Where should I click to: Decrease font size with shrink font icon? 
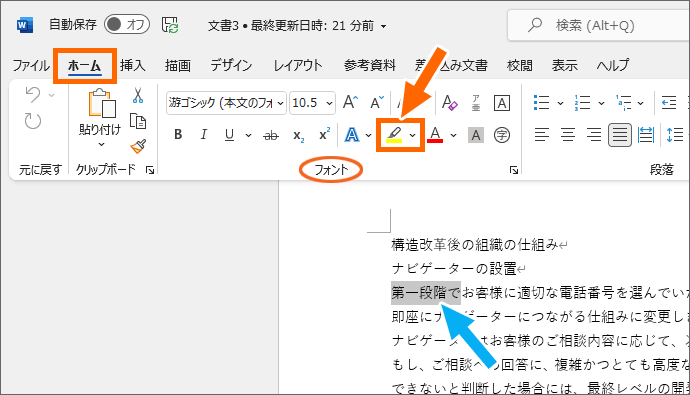point(377,103)
